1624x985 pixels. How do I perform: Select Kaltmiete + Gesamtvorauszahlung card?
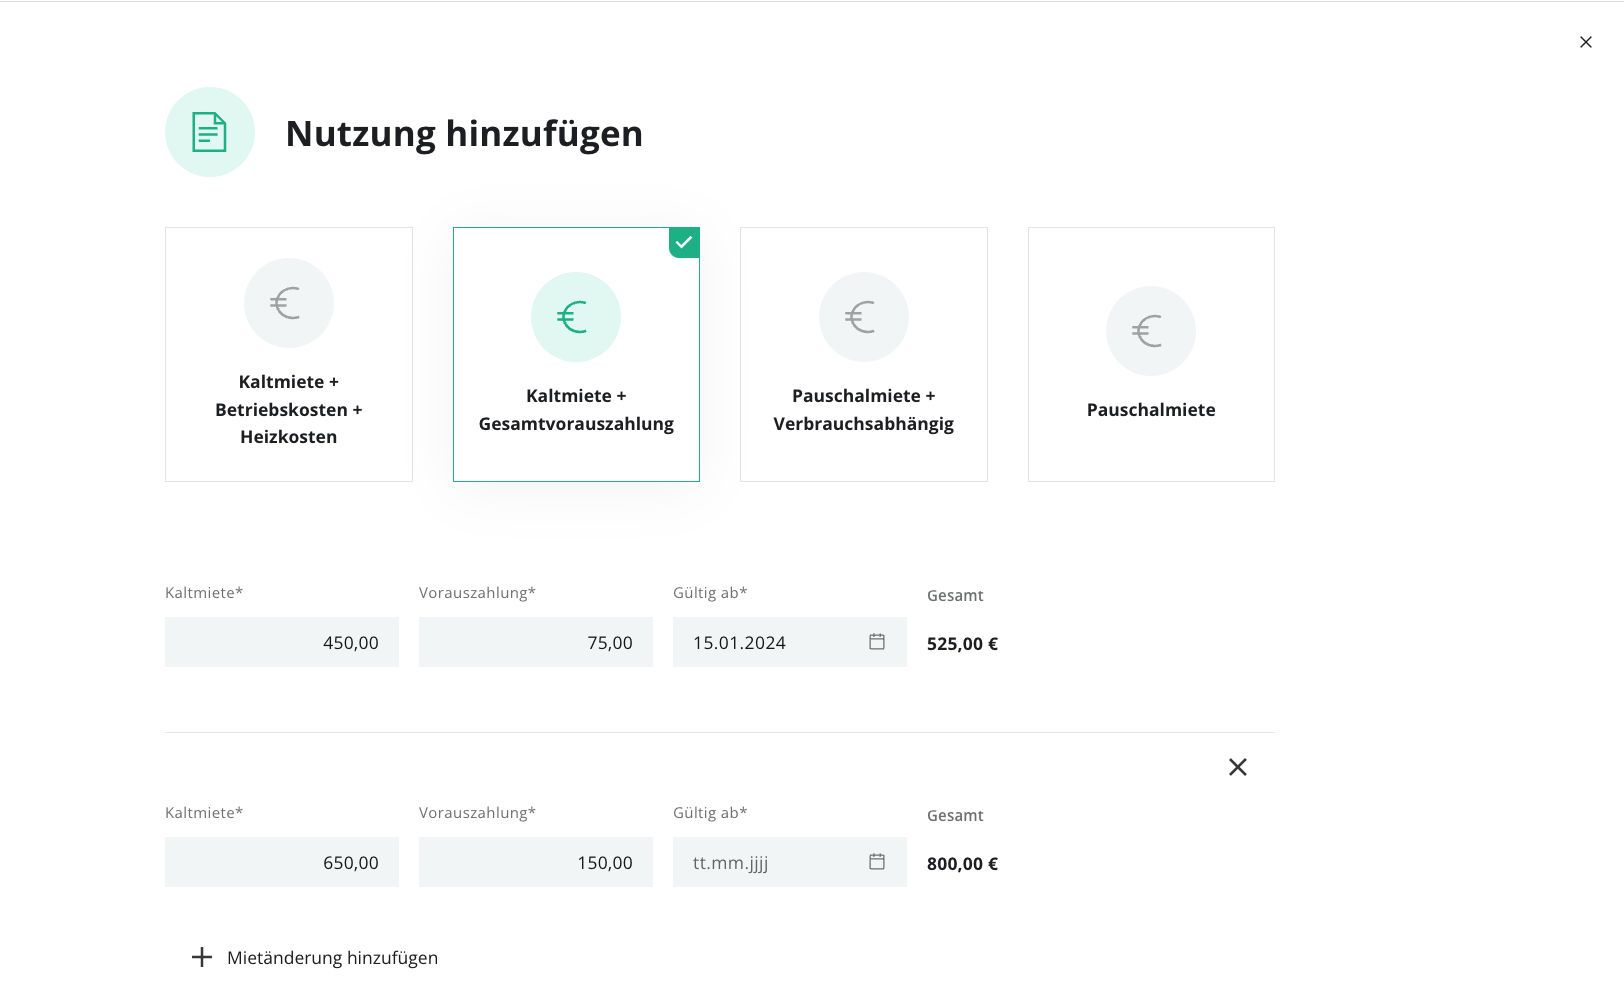576,354
